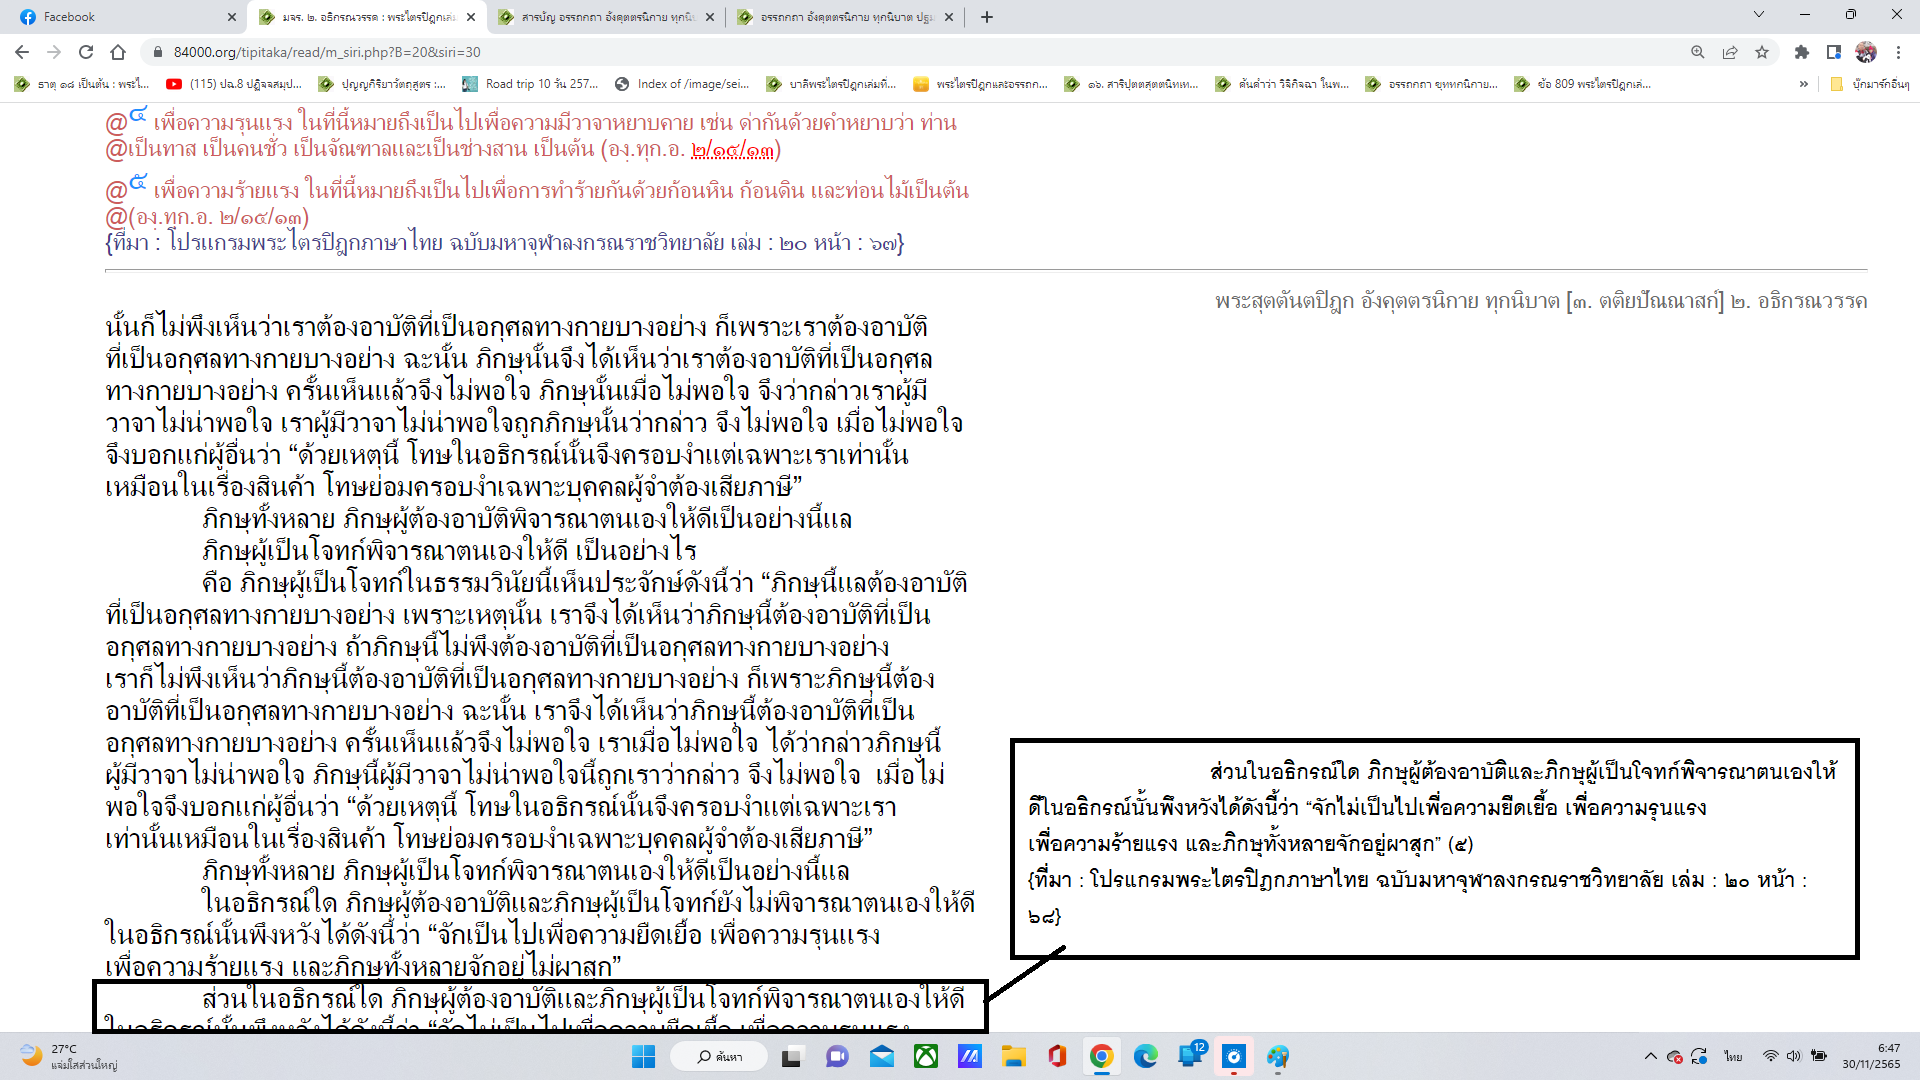
Task: Toggle the browser side panel
Action: click(x=1834, y=52)
